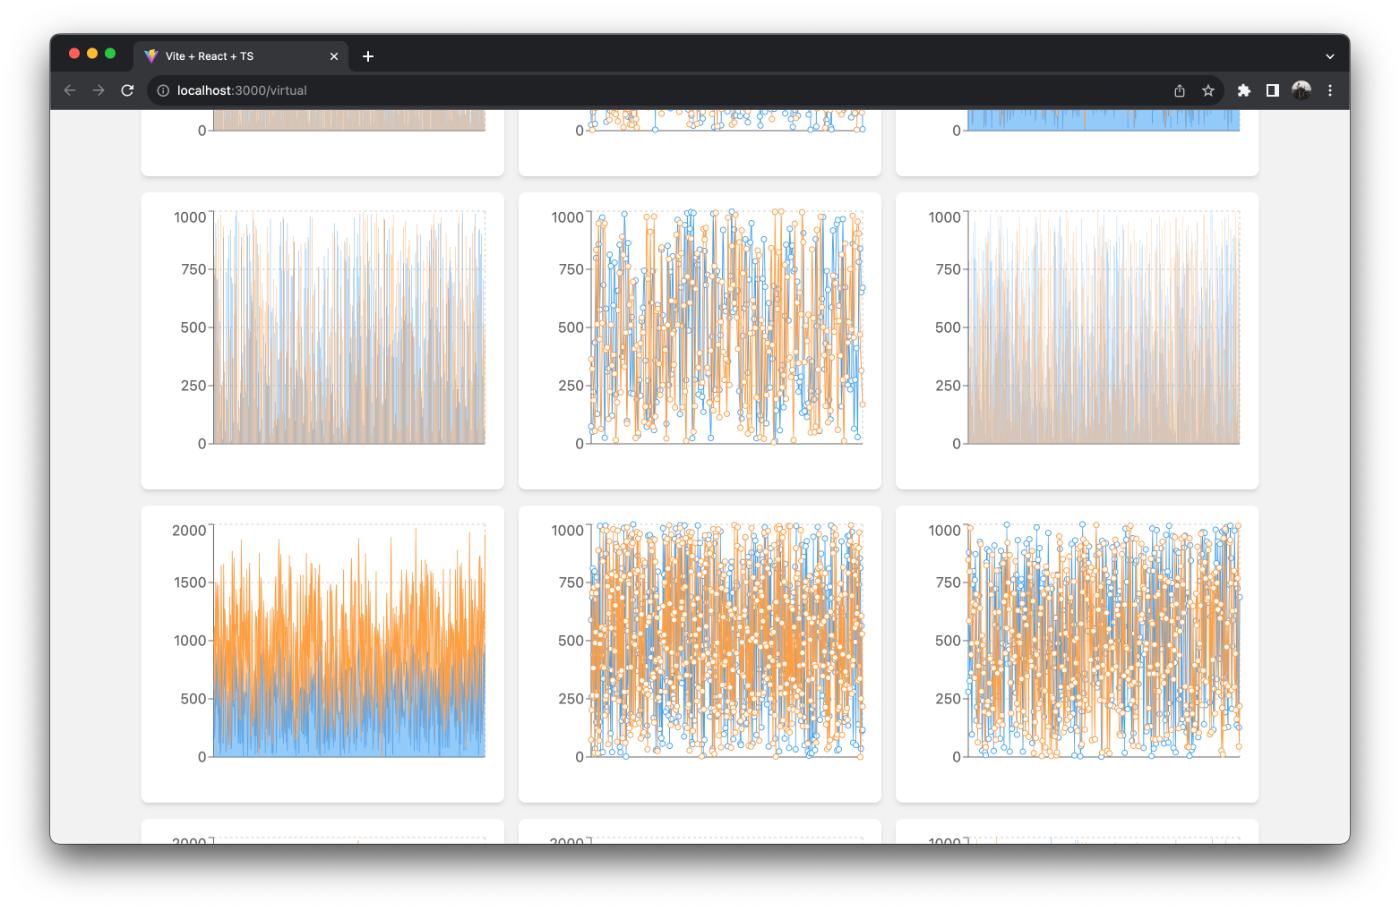The height and width of the screenshot is (910, 1400).
Task: Click the 1500 axis label on stacked chart
Action: coord(189,582)
